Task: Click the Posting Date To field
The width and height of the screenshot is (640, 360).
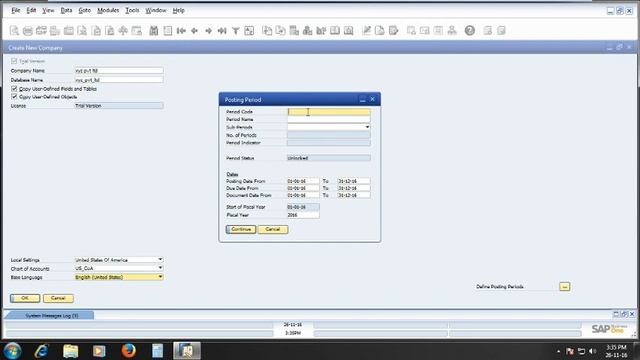Action: point(353,181)
